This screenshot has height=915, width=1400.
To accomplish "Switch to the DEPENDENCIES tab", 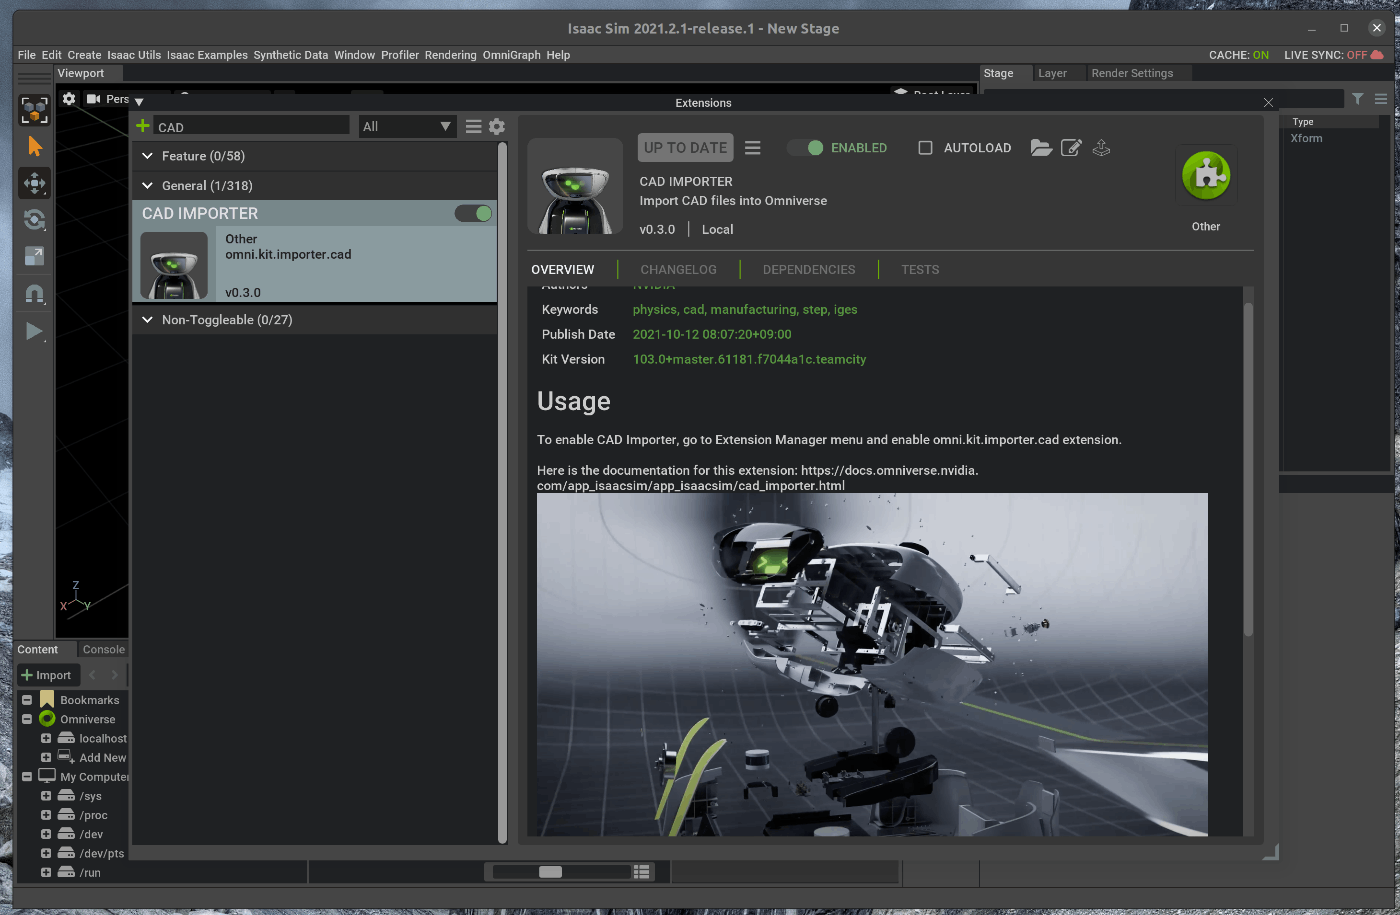I will [x=809, y=270].
